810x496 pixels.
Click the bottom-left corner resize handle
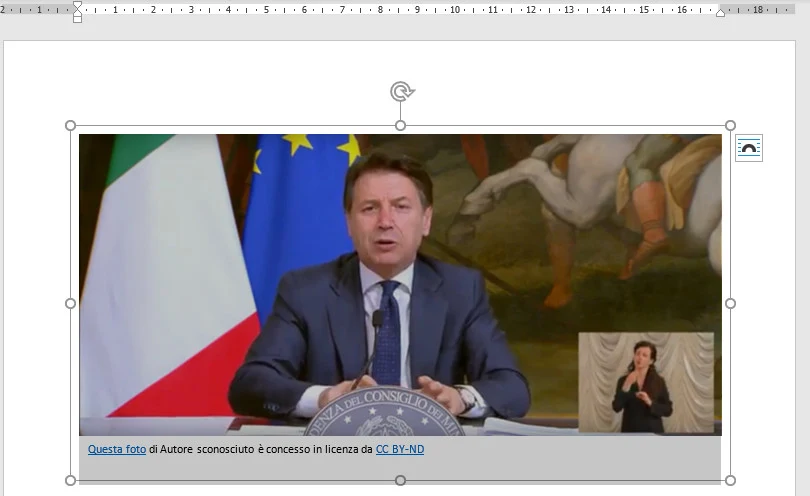click(70, 480)
